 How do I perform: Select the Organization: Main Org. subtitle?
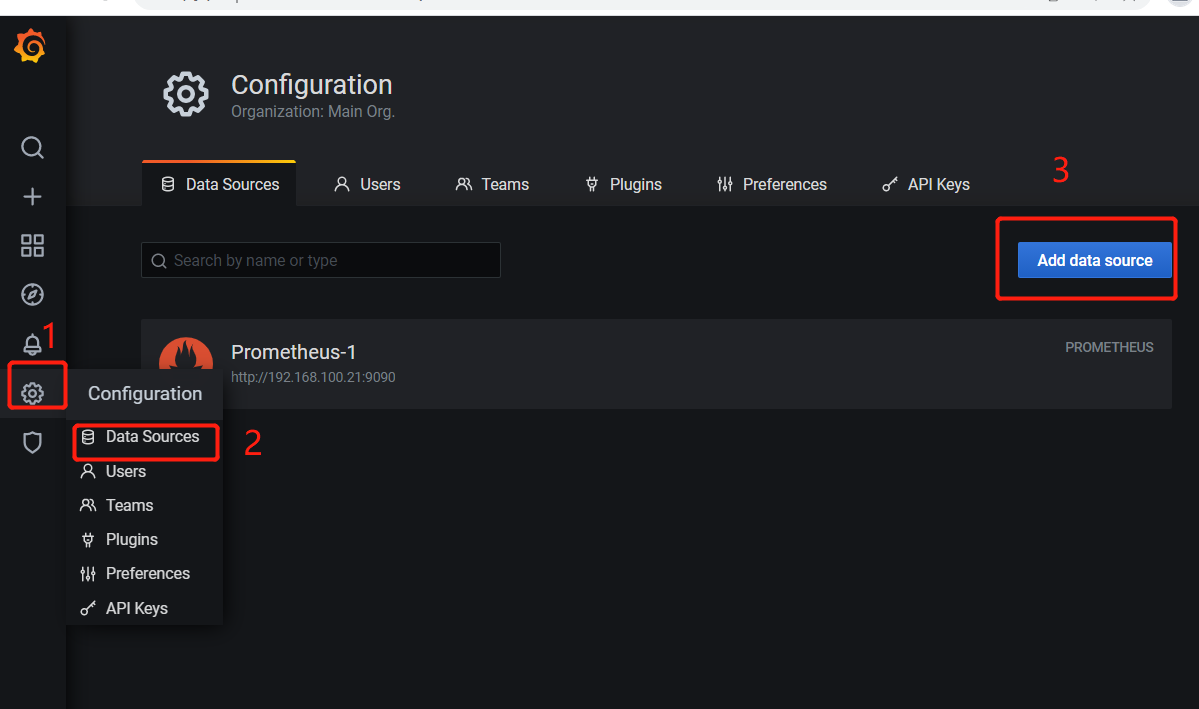click(x=313, y=112)
